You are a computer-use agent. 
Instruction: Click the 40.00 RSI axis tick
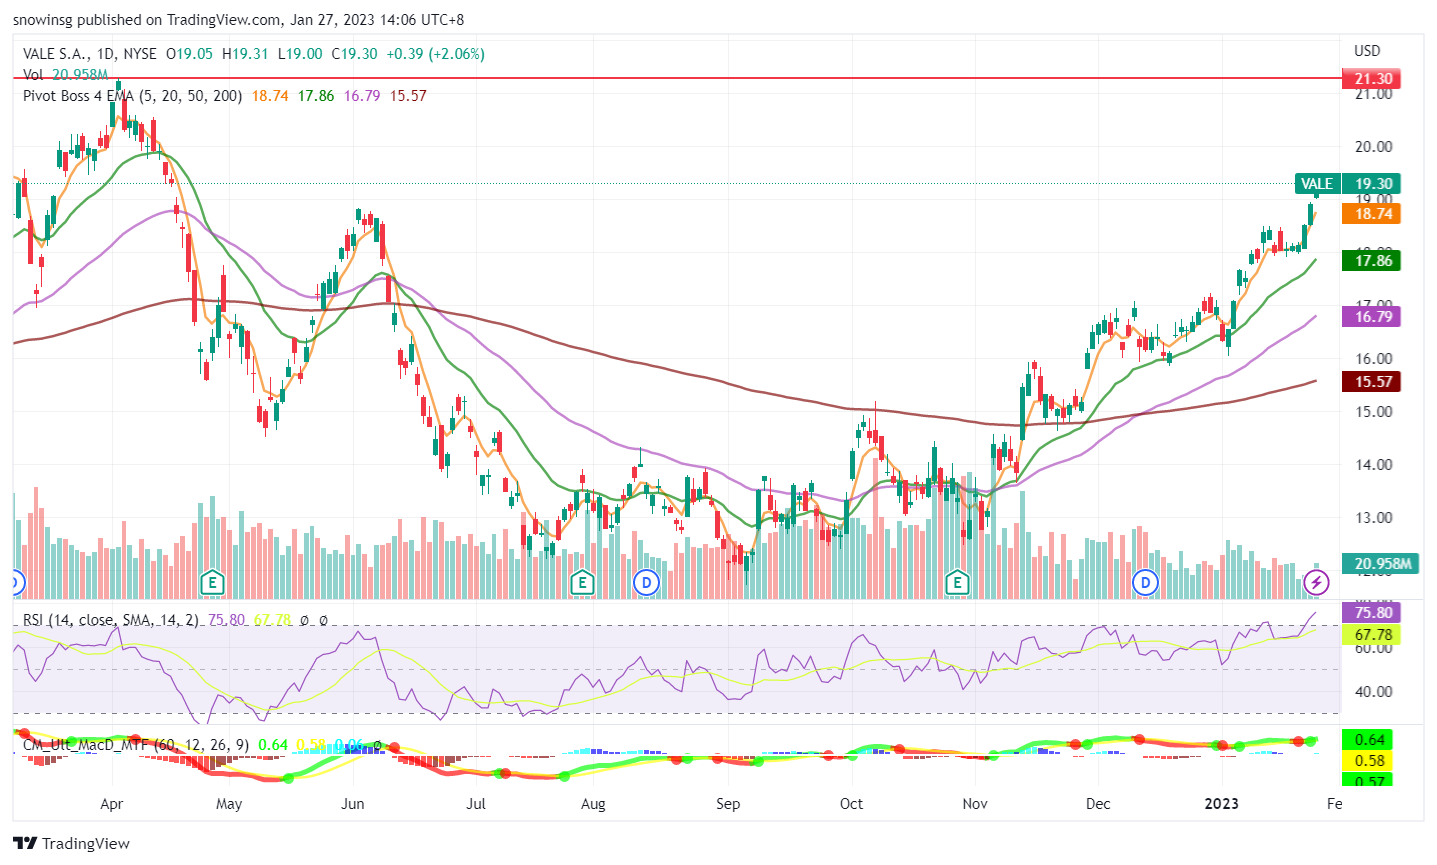click(1373, 691)
